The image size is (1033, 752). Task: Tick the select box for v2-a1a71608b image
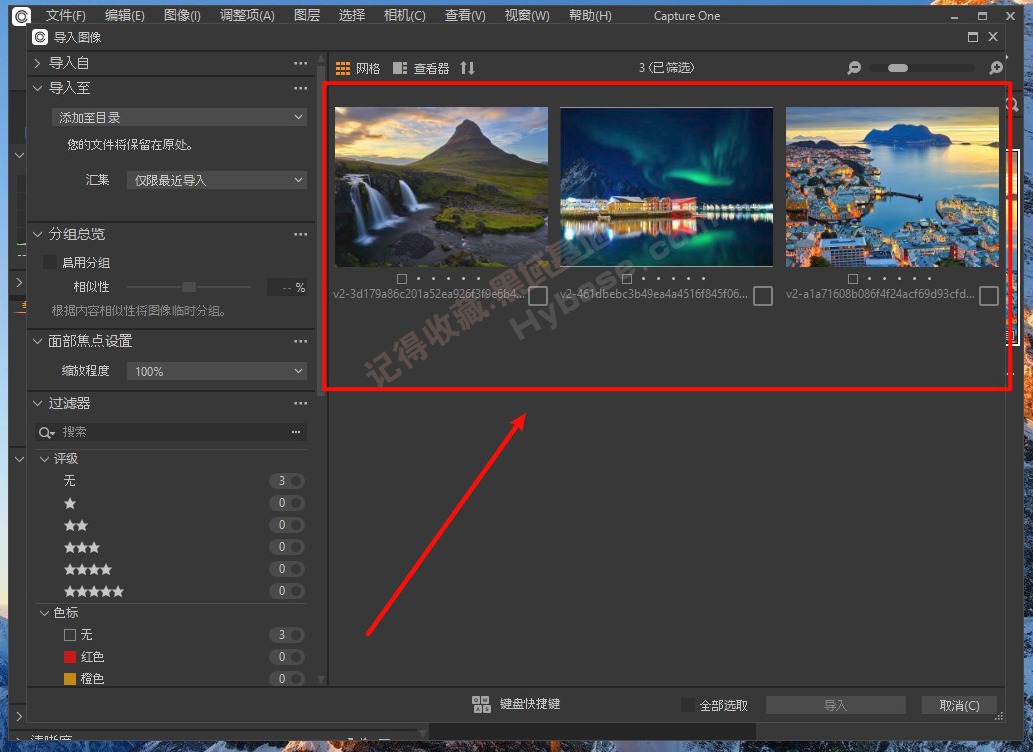tap(988, 296)
